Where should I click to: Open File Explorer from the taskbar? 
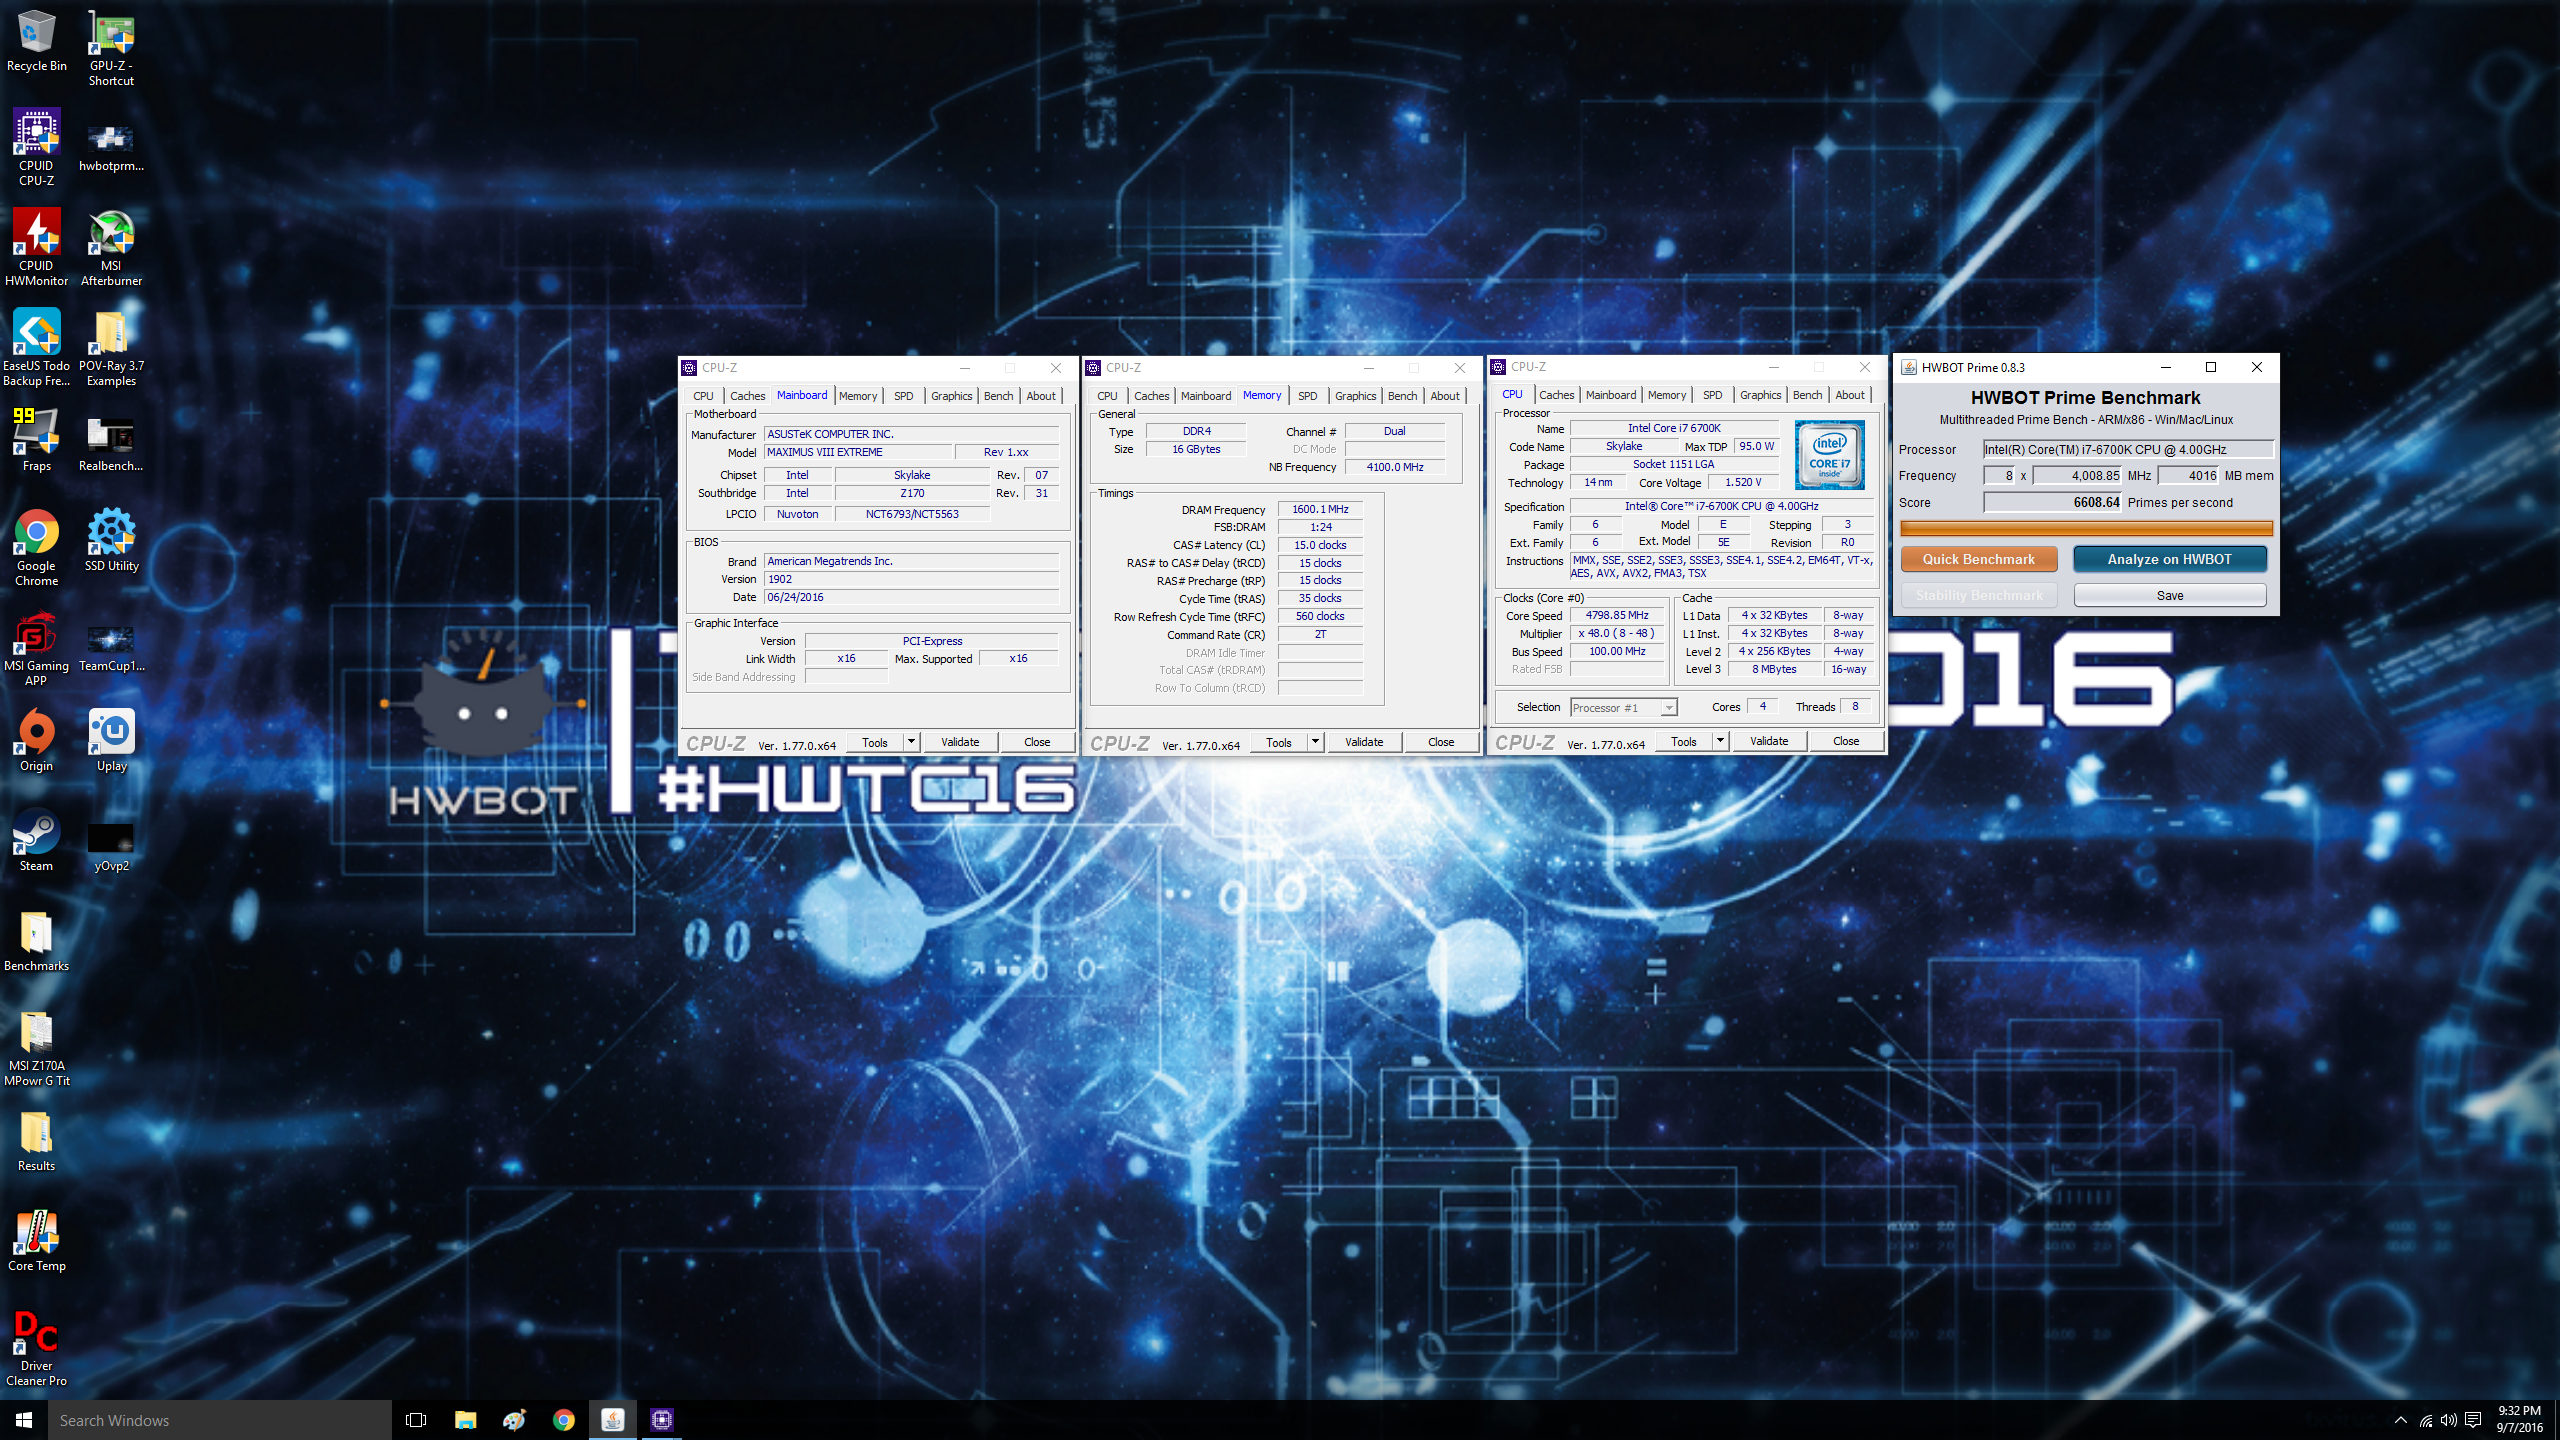(465, 1420)
